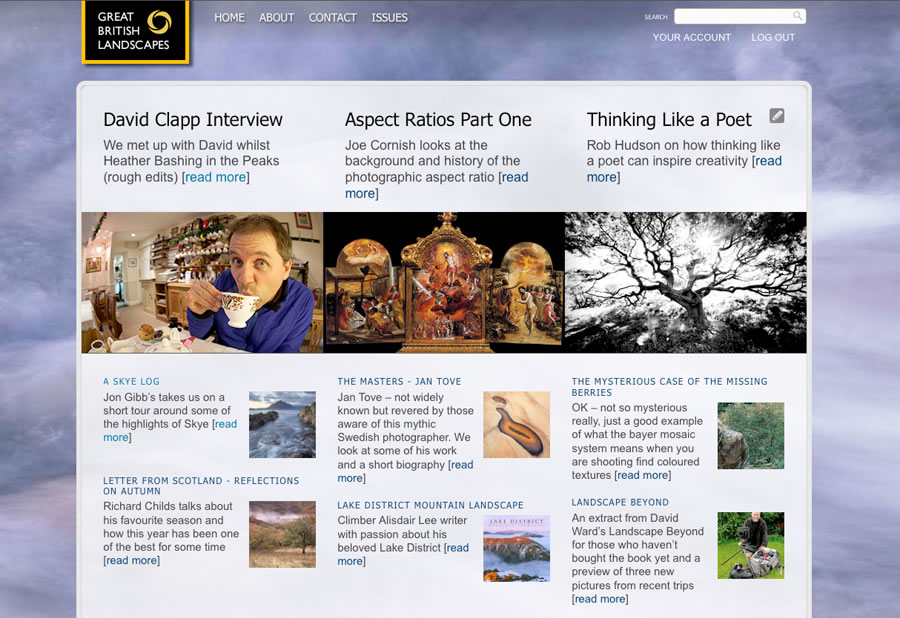Click the A SKYE LOG heading link
Image resolution: width=900 pixels, height=618 pixels.
click(131, 382)
